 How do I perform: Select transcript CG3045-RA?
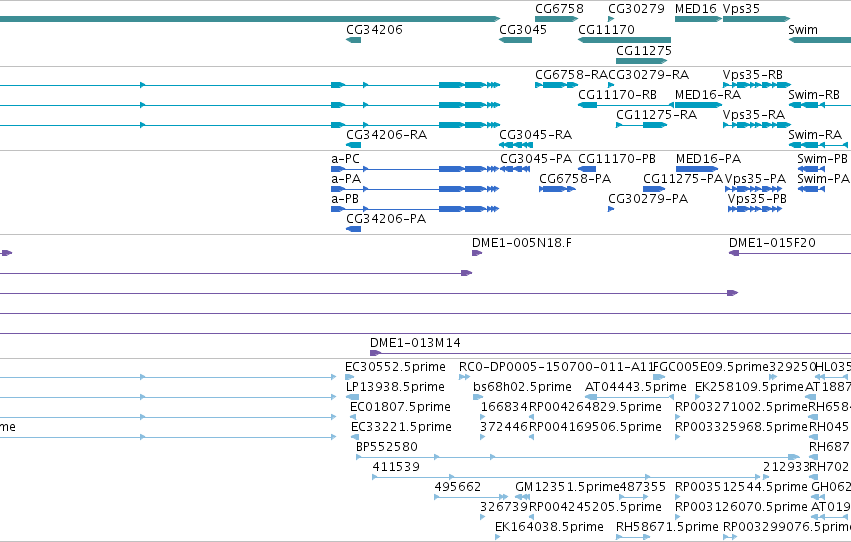pos(516,145)
